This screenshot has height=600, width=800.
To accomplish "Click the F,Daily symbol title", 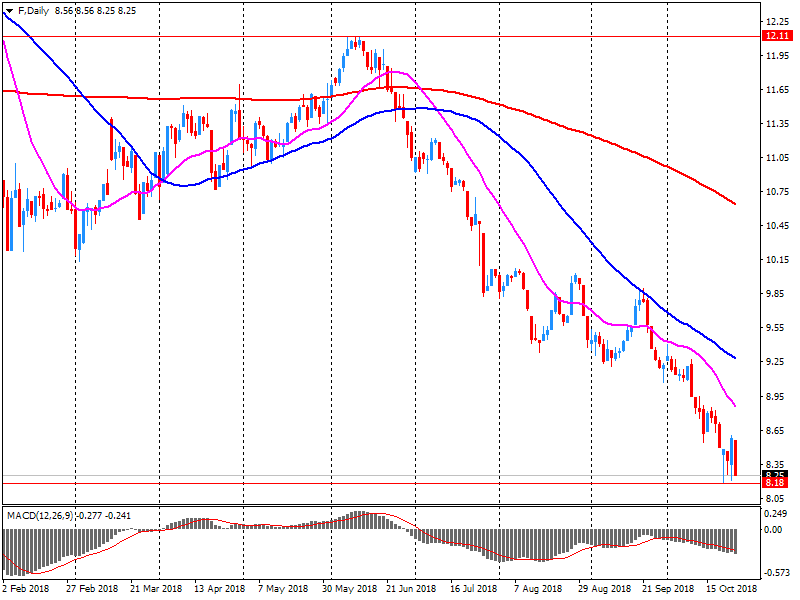I will tap(33, 11).
